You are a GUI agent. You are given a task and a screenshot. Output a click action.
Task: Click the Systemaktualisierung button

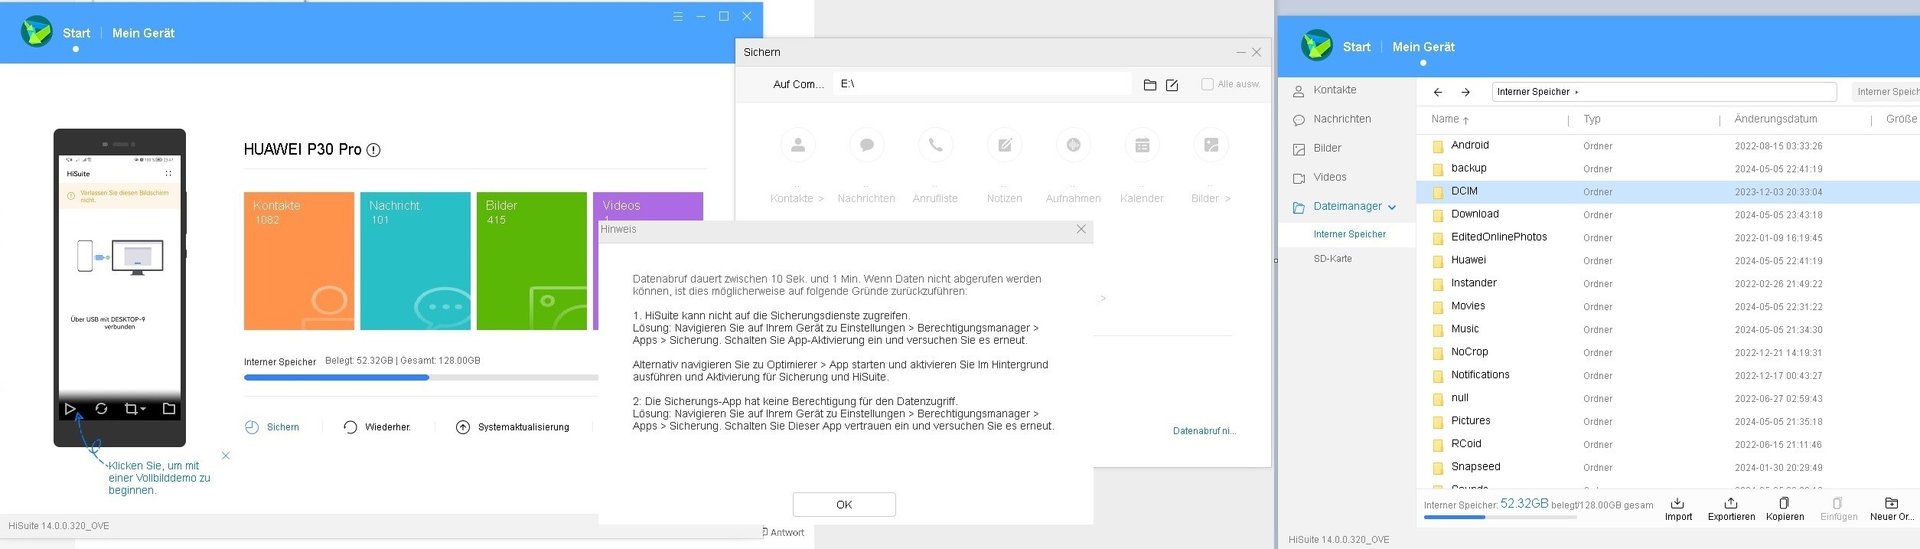tap(512, 427)
